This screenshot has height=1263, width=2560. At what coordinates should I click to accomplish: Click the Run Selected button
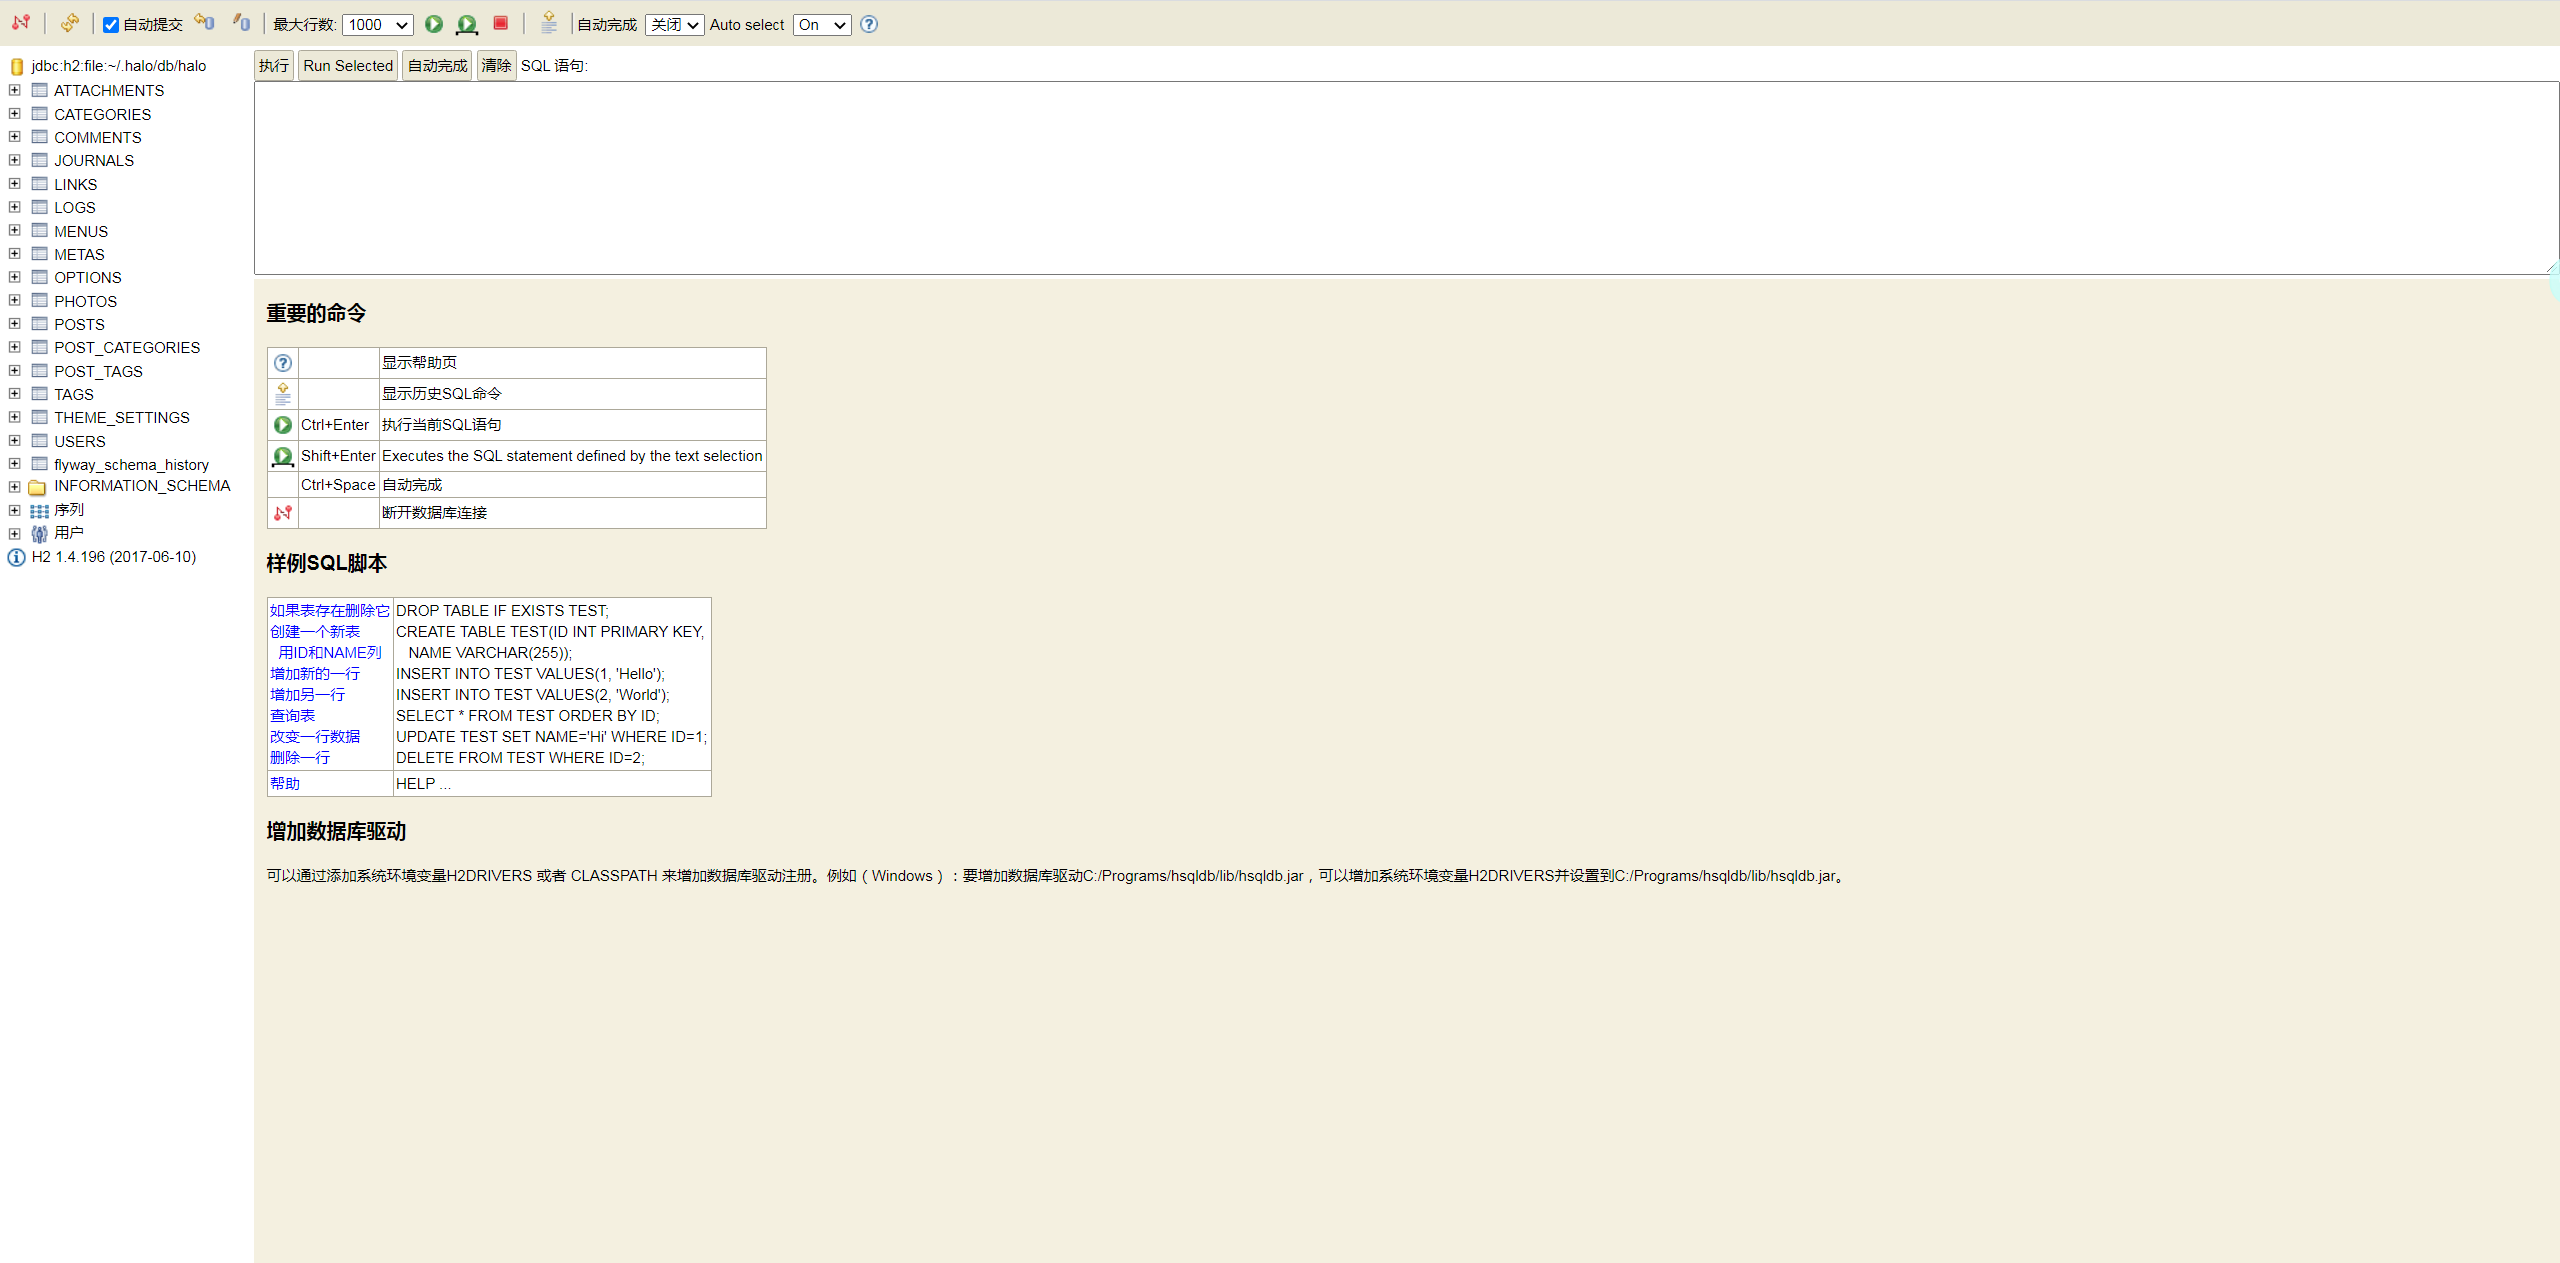pyautogui.click(x=348, y=66)
